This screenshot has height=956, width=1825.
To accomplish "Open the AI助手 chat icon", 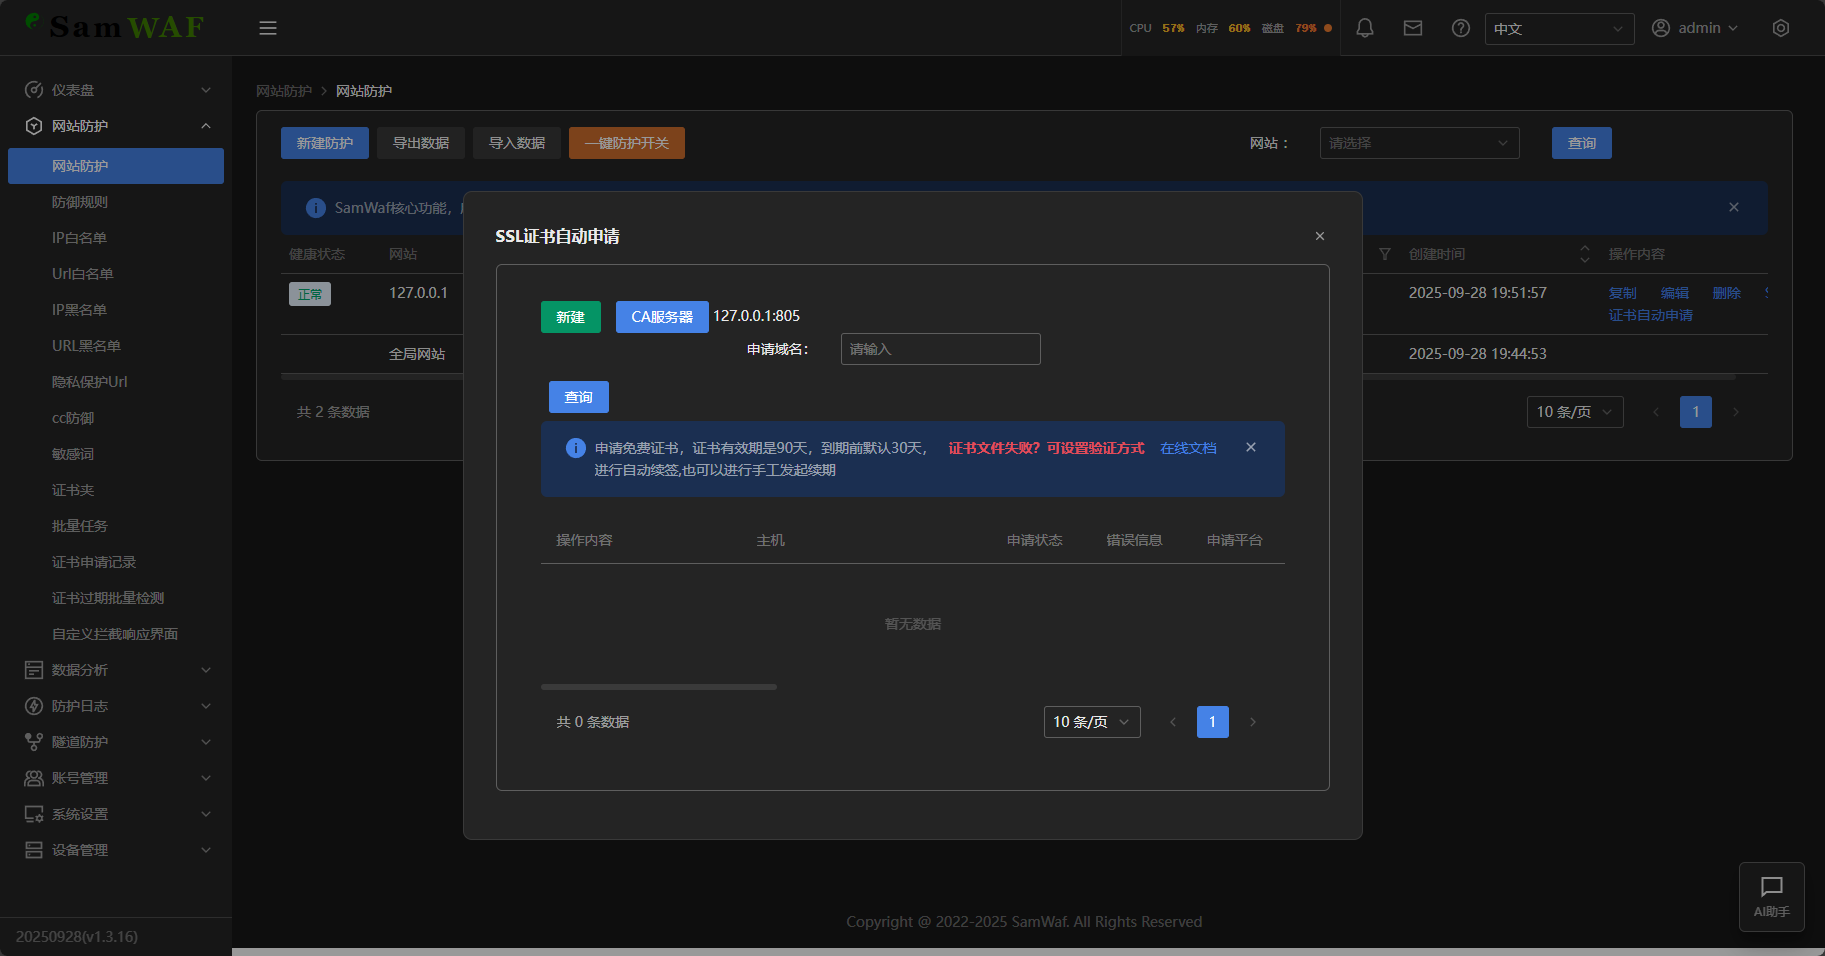I will tap(1771, 896).
